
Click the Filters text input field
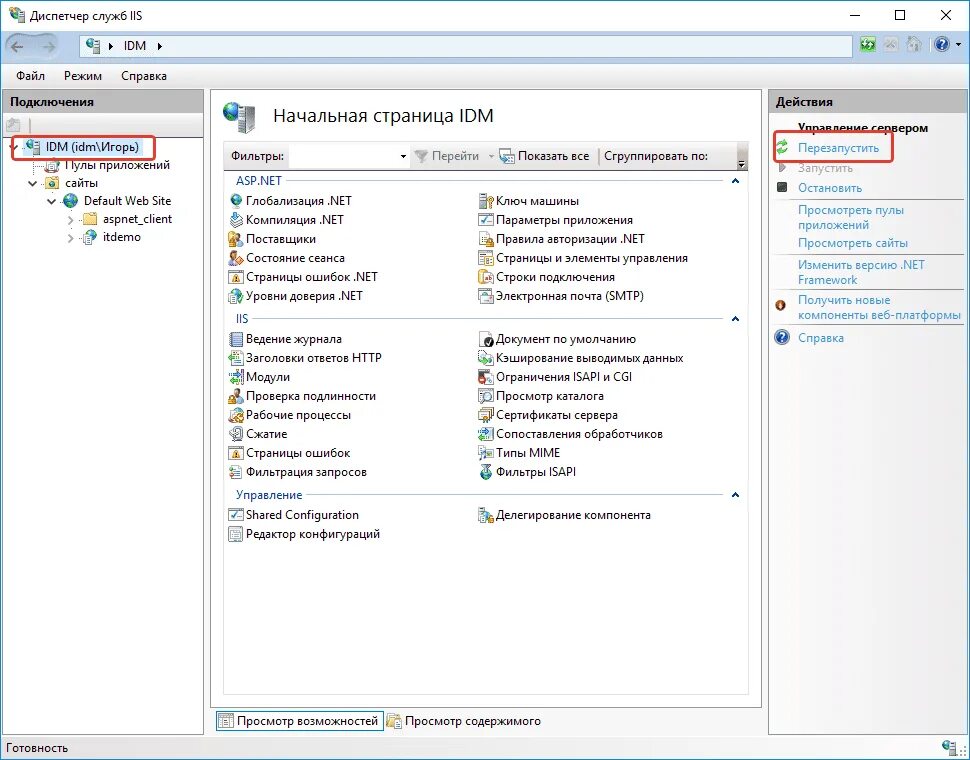point(344,156)
